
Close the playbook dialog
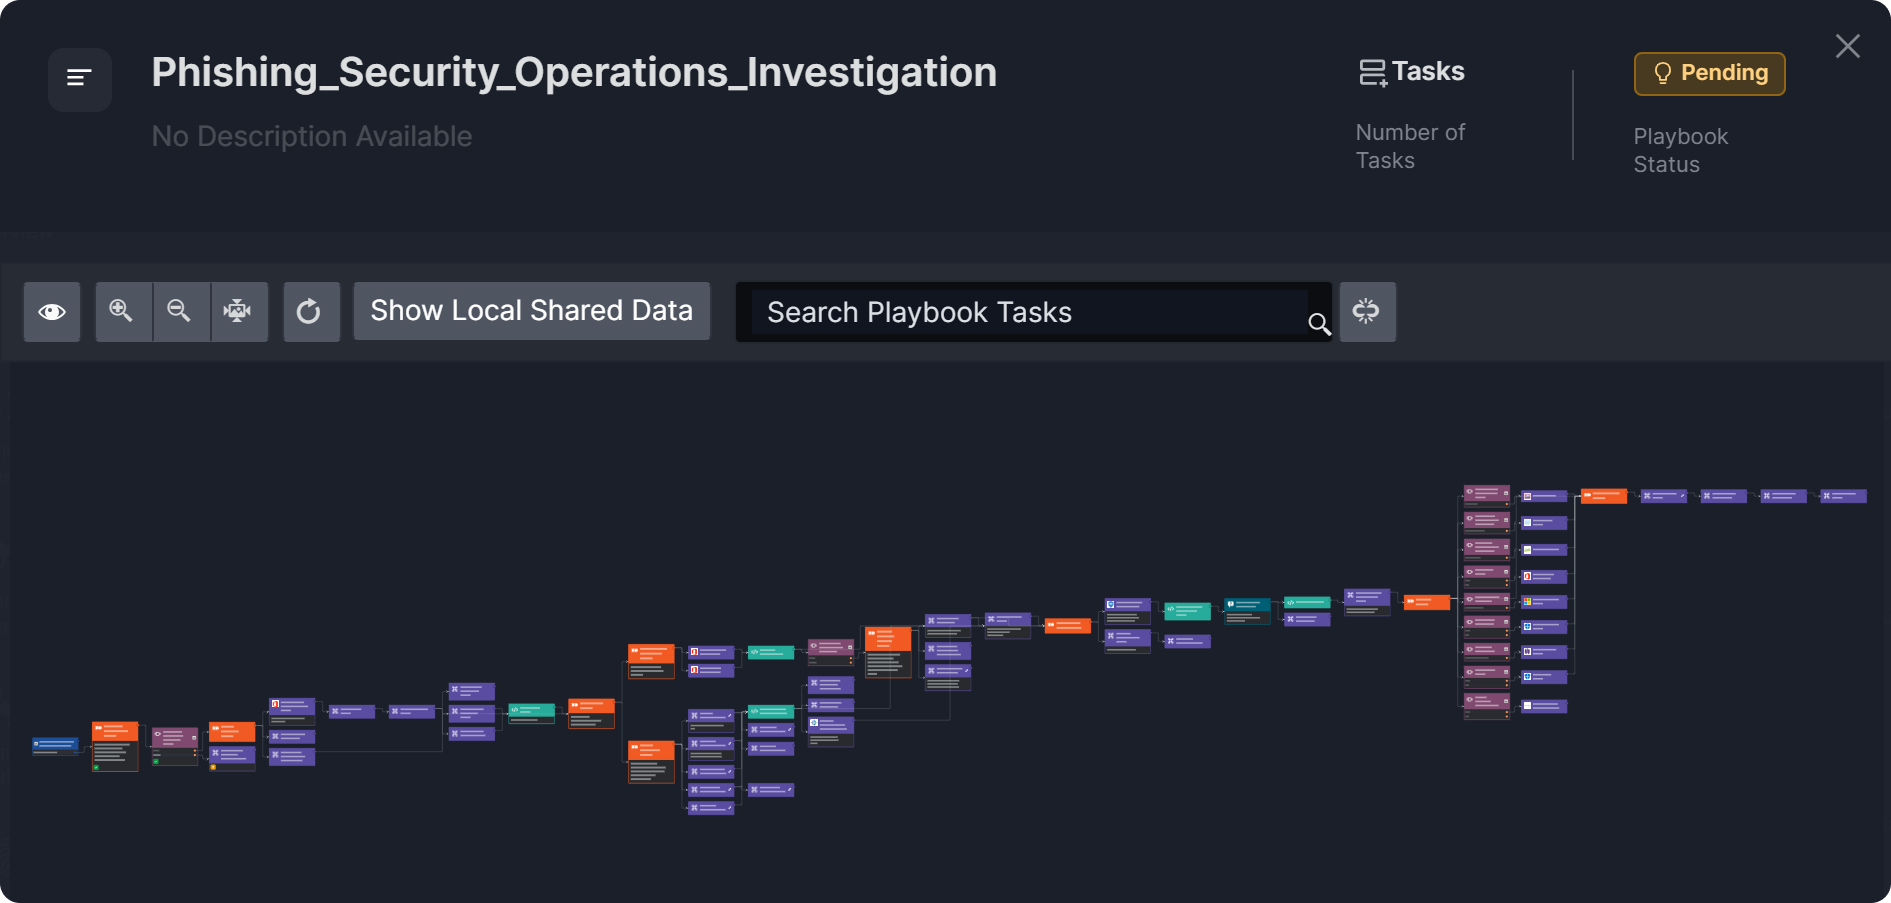pyautogui.click(x=1847, y=46)
